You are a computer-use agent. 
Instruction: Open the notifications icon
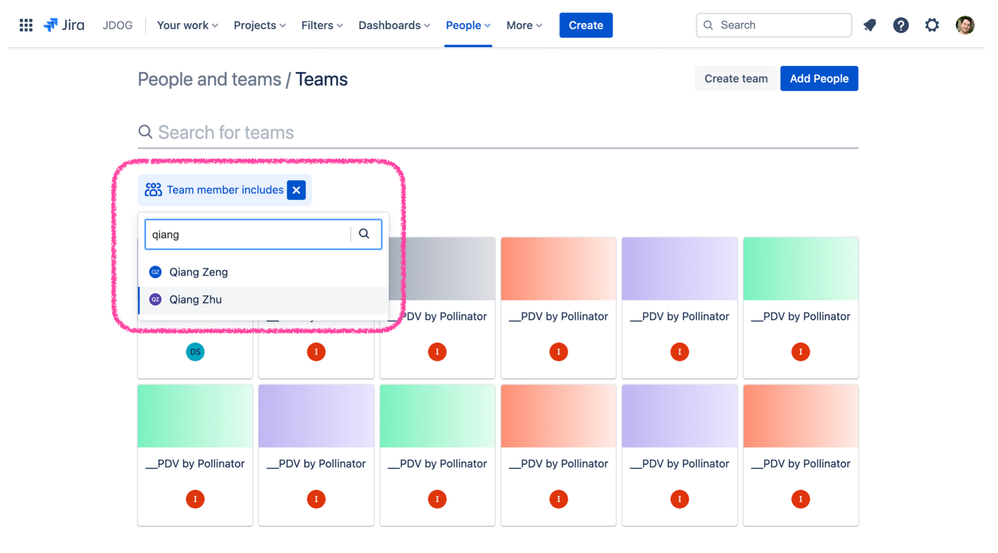coord(869,25)
